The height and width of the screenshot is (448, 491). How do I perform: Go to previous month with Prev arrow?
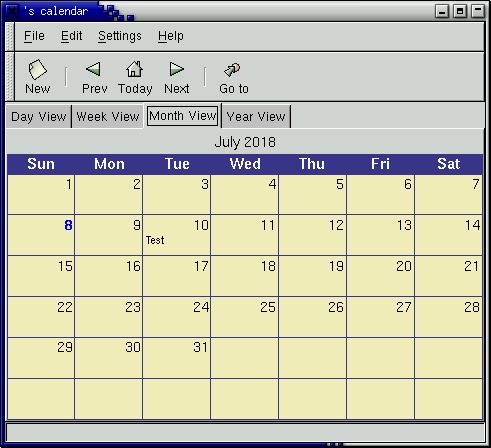(x=94, y=77)
